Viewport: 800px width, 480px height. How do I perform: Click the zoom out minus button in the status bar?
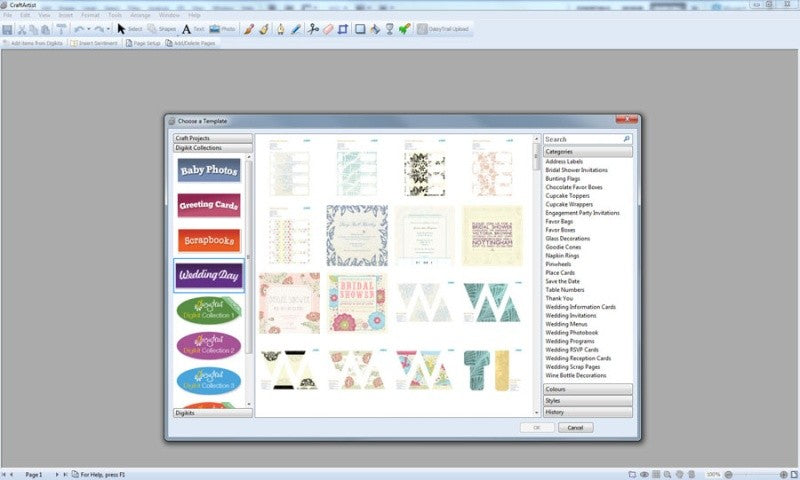pyautogui.click(x=729, y=474)
